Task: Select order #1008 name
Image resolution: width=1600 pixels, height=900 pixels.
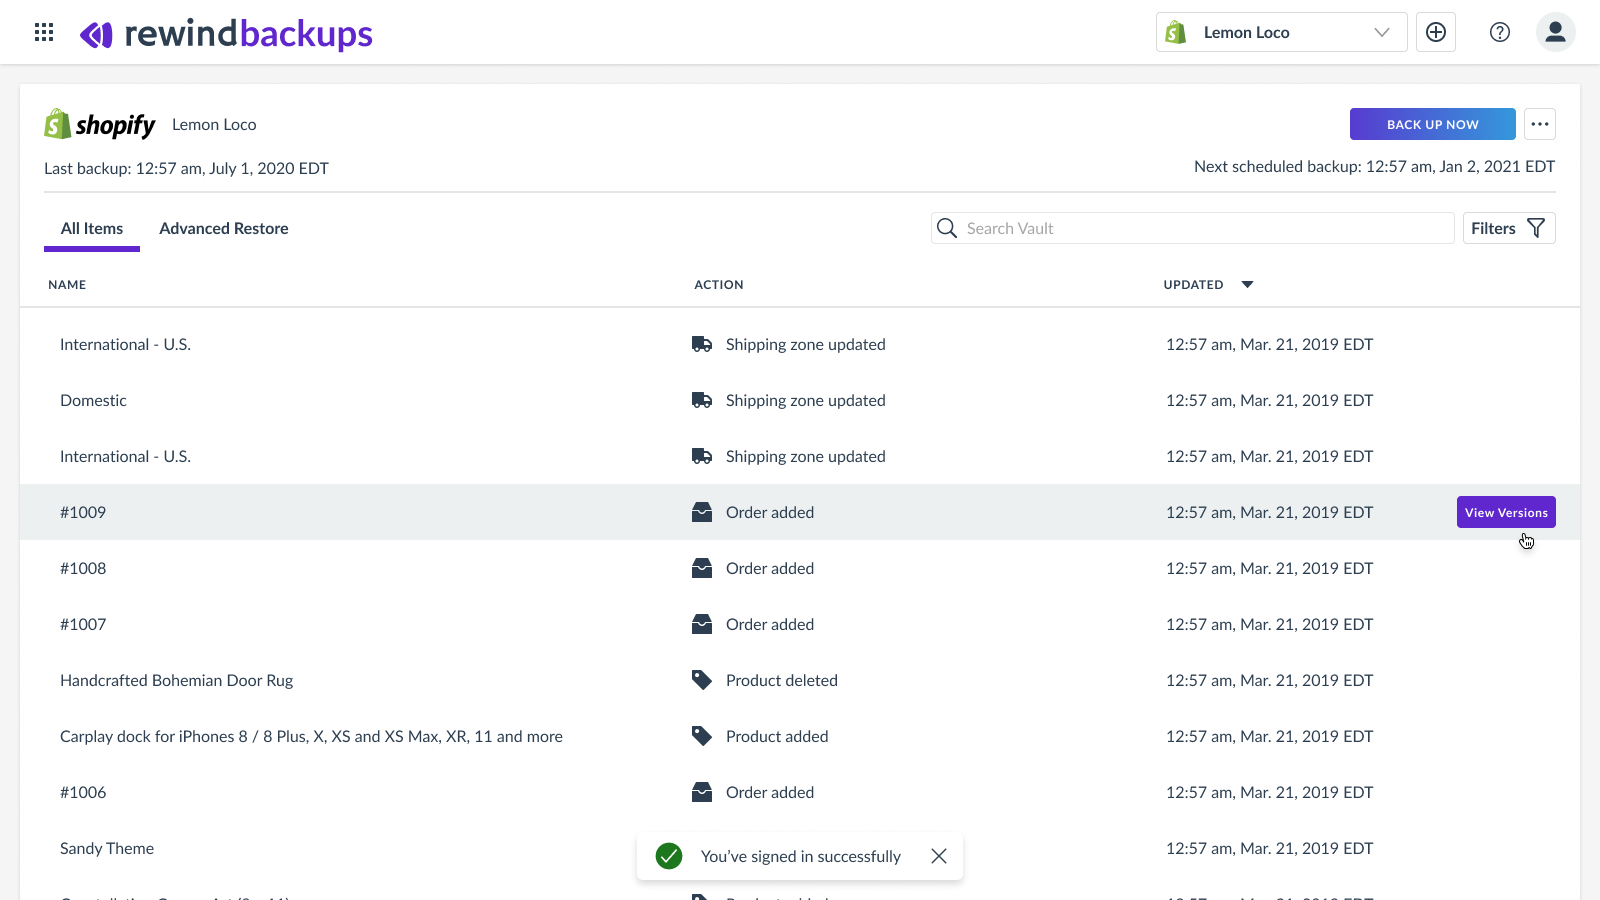Action: pos(83,568)
